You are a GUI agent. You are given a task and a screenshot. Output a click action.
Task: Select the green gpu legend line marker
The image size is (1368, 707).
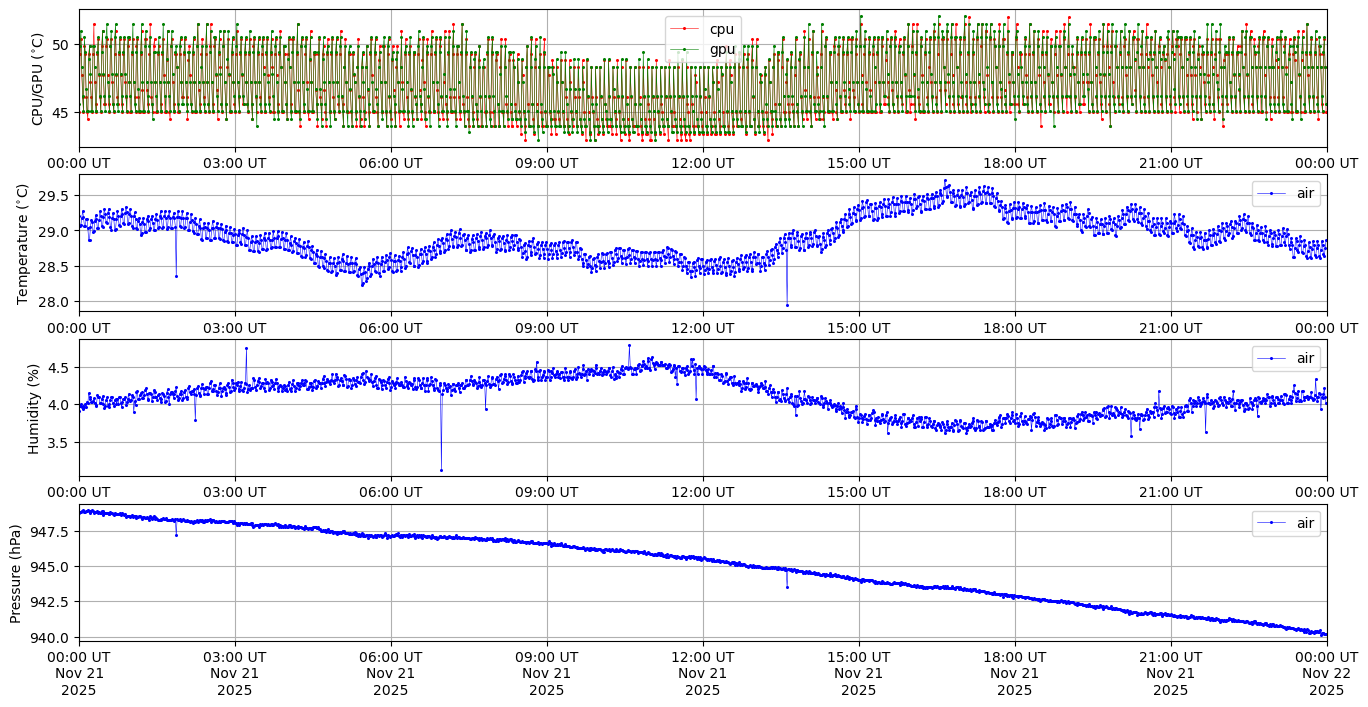point(685,49)
